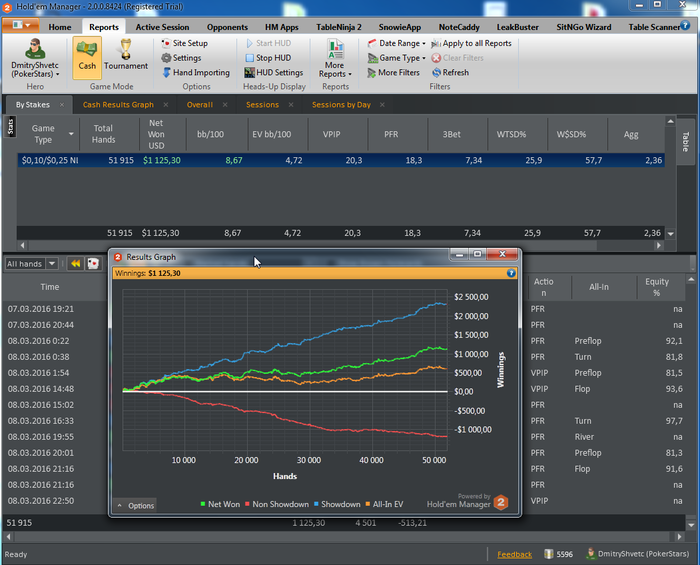Minimize the Results Graph window
The image size is (700, 565).
(459, 254)
